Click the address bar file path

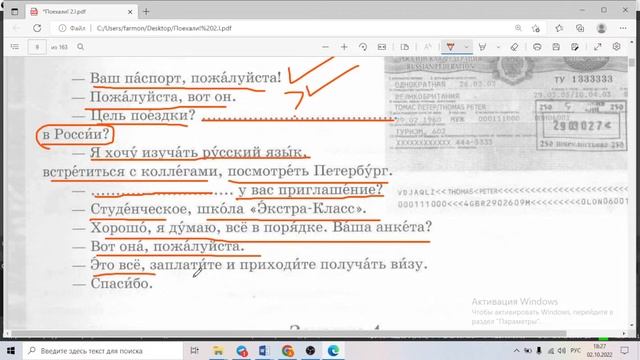coord(164,28)
